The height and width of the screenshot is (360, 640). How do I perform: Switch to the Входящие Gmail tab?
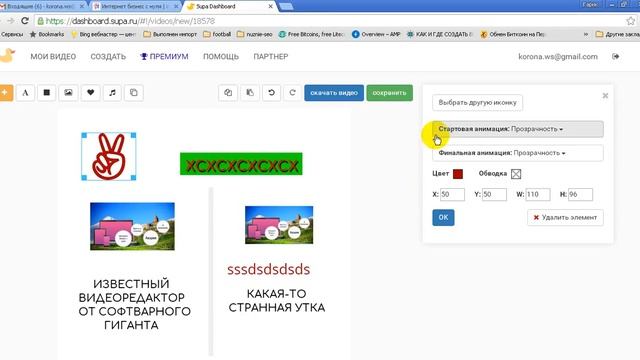pyautogui.click(x=41, y=7)
